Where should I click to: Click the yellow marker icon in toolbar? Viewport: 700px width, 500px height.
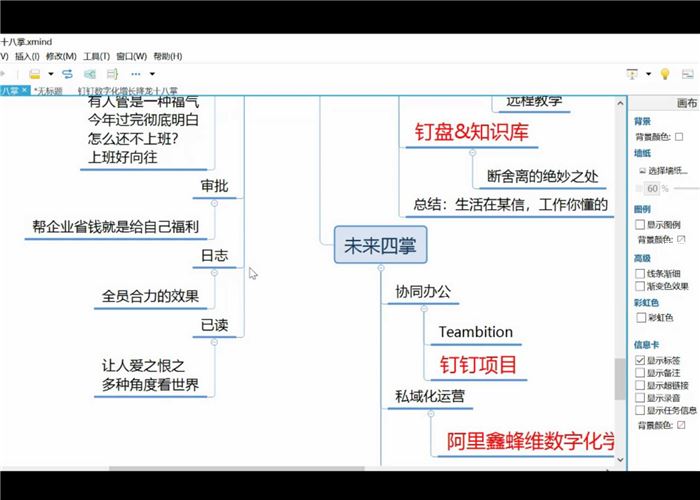[34, 74]
